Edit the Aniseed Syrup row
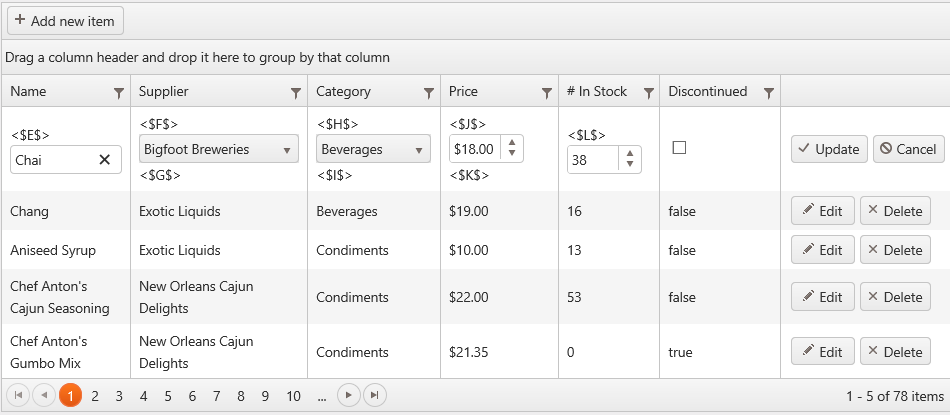Viewport: 950px width, 415px height. point(823,250)
